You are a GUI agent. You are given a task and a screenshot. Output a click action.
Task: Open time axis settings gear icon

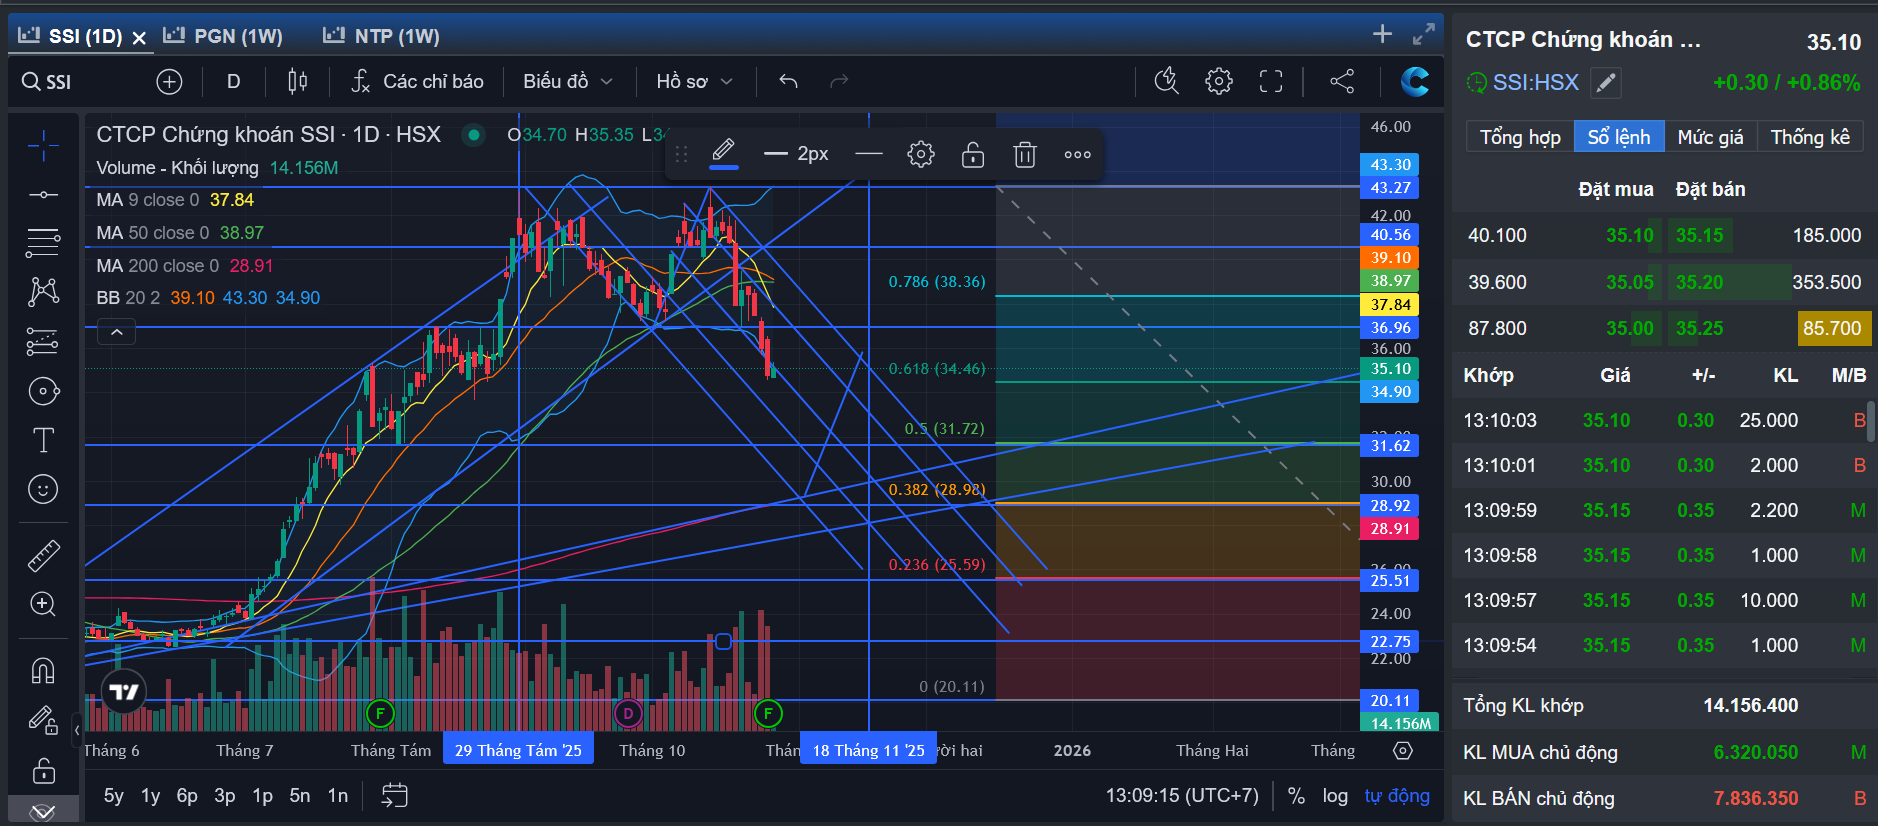click(x=1403, y=751)
